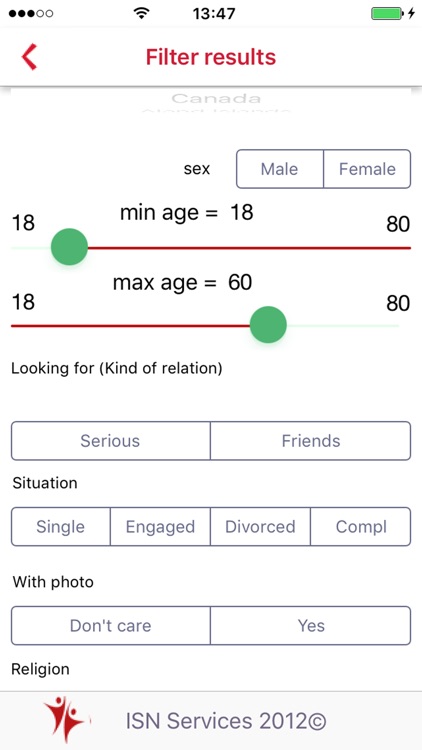Viewport: 422px width, 750px height.
Task: Tap the red back arrow icon
Action: coord(29,56)
